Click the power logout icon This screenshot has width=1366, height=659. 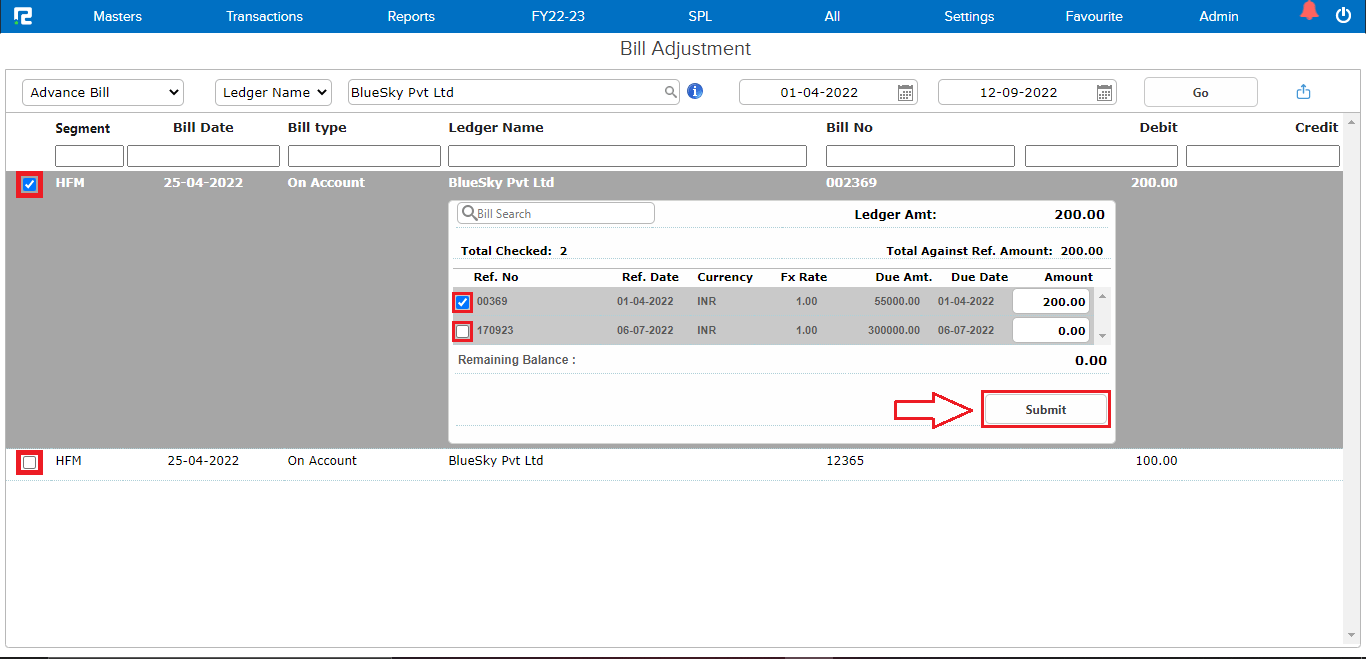(x=1343, y=15)
